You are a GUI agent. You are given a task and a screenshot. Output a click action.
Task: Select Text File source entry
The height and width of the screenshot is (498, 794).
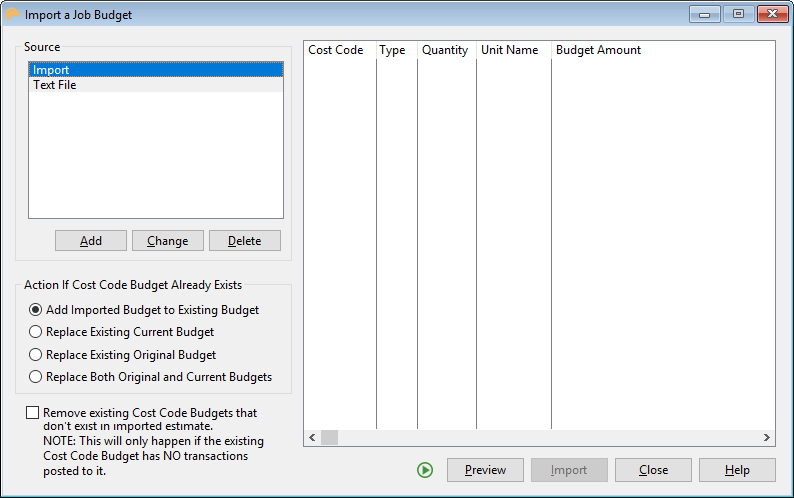[155, 85]
